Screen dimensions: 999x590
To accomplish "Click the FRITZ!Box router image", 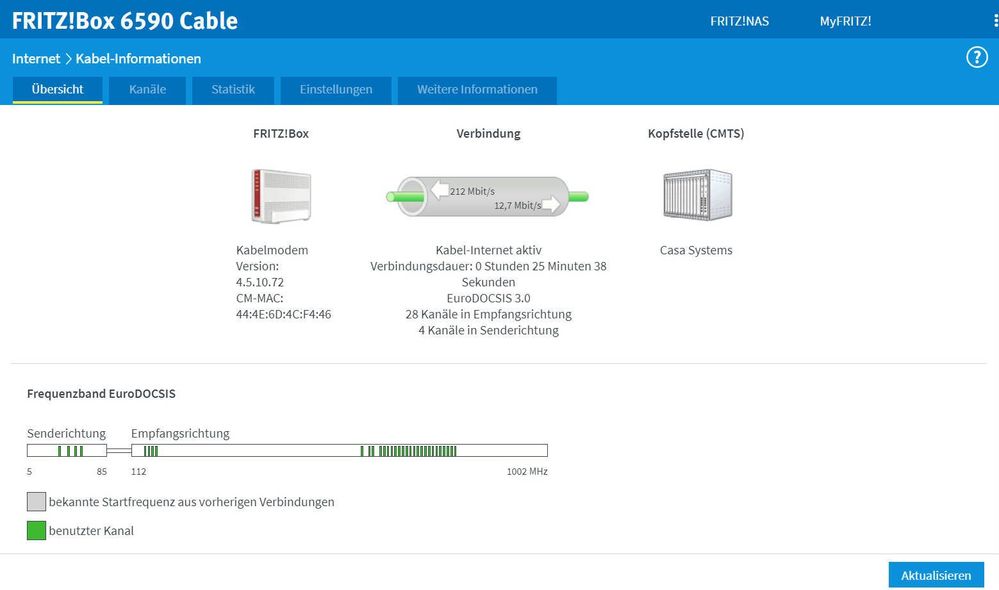I will [x=281, y=195].
